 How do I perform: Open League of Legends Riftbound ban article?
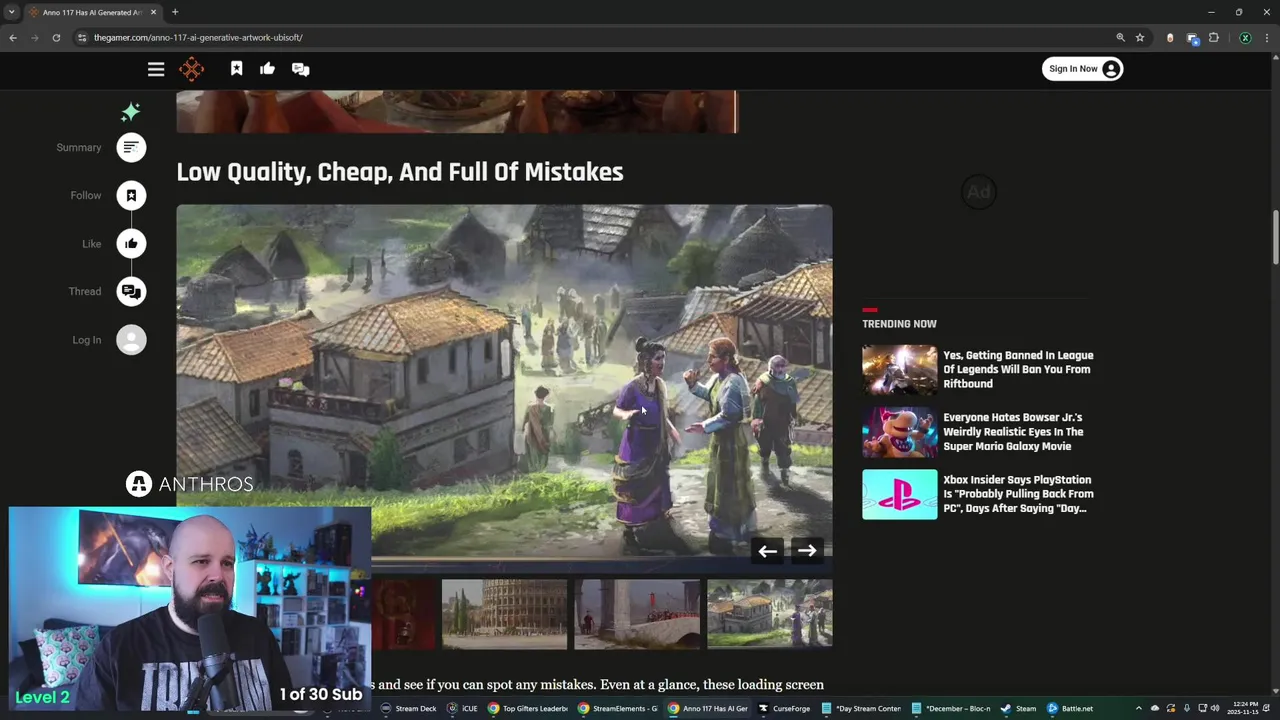pyautogui.click(x=1018, y=369)
